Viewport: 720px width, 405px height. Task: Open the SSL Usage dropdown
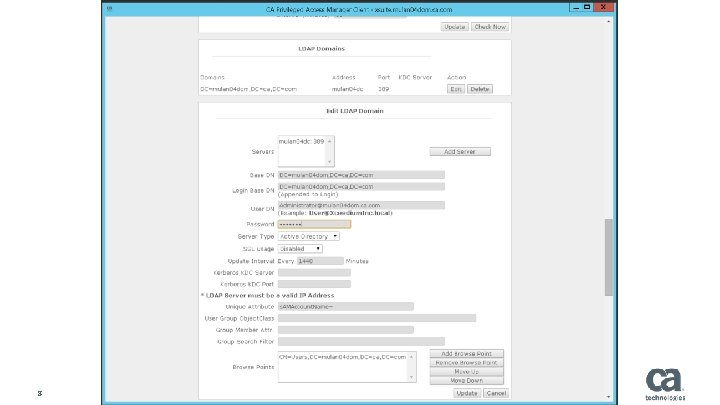300,249
